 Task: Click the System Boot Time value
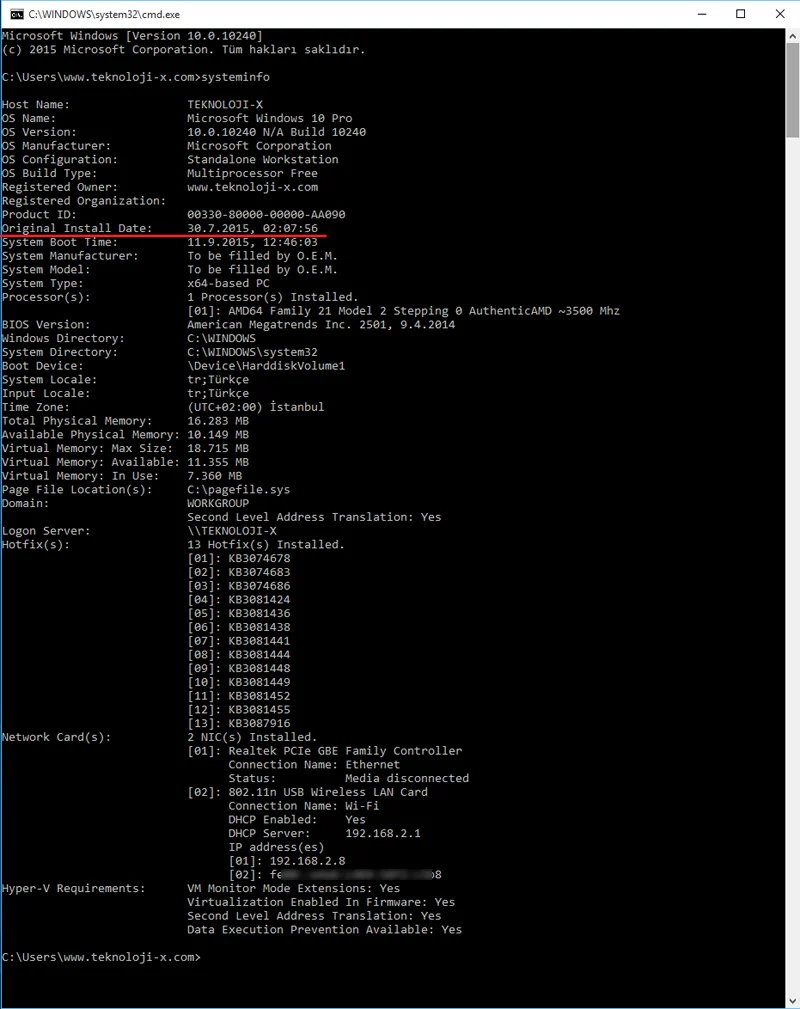[252, 242]
